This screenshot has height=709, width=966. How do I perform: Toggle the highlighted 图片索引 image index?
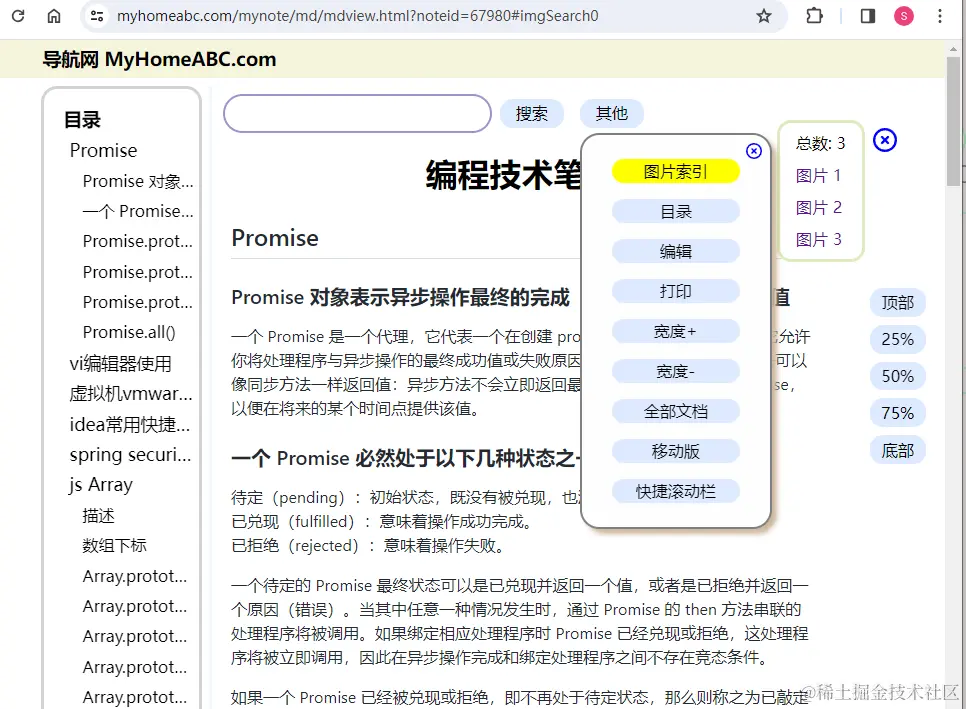click(x=676, y=171)
